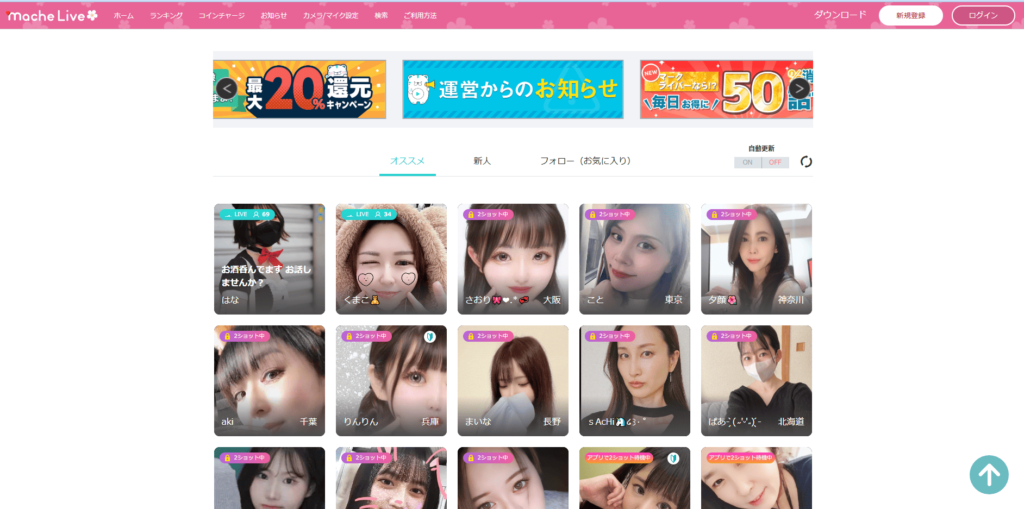This screenshot has height=509, width=1024.
Task: Click the ダウンロード link
Action: 840,15
